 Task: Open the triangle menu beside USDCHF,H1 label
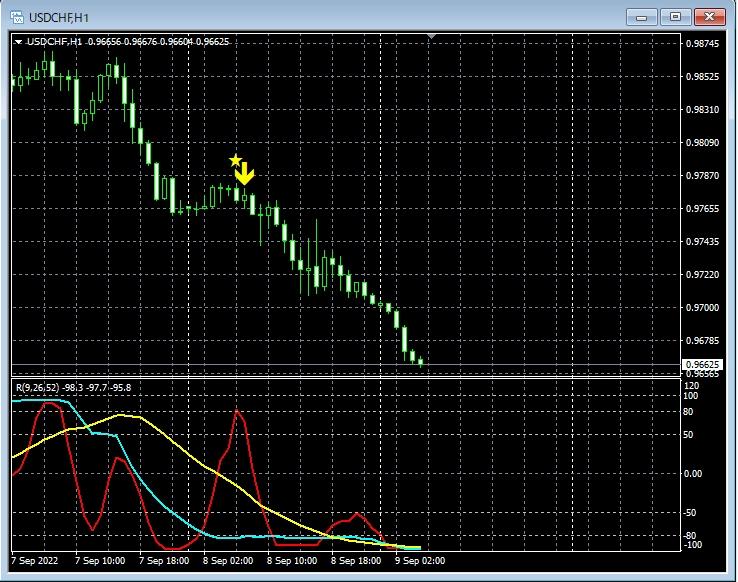point(18,42)
